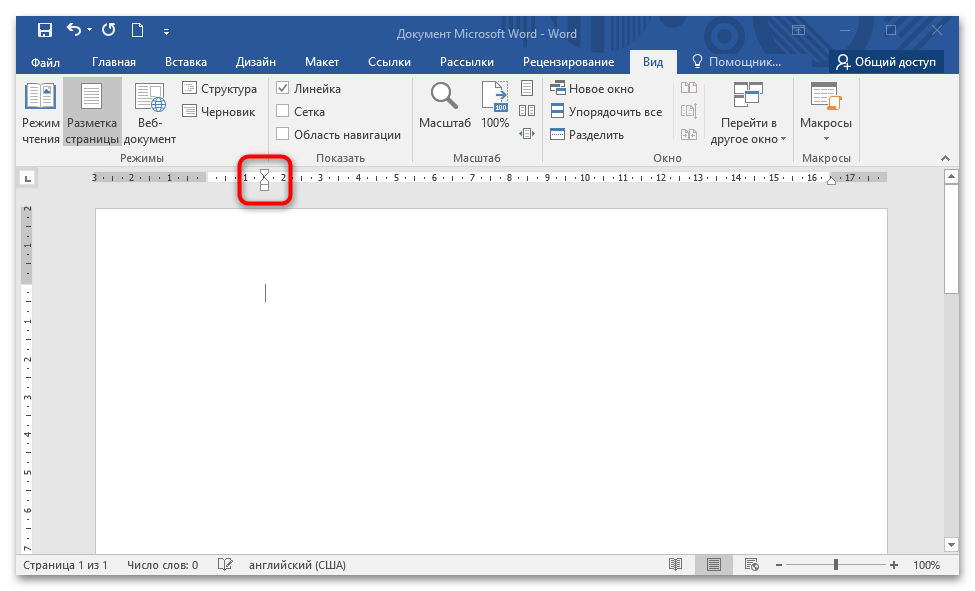Click the zoom slider handle in the status bar
The width and height of the screenshot is (975, 591).
836,564
